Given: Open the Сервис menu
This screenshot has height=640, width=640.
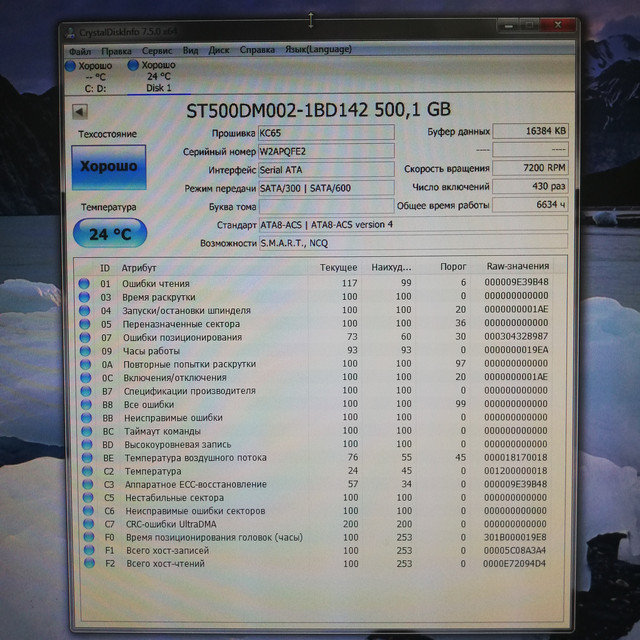Looking at the screenshot, I should [156, 49].
